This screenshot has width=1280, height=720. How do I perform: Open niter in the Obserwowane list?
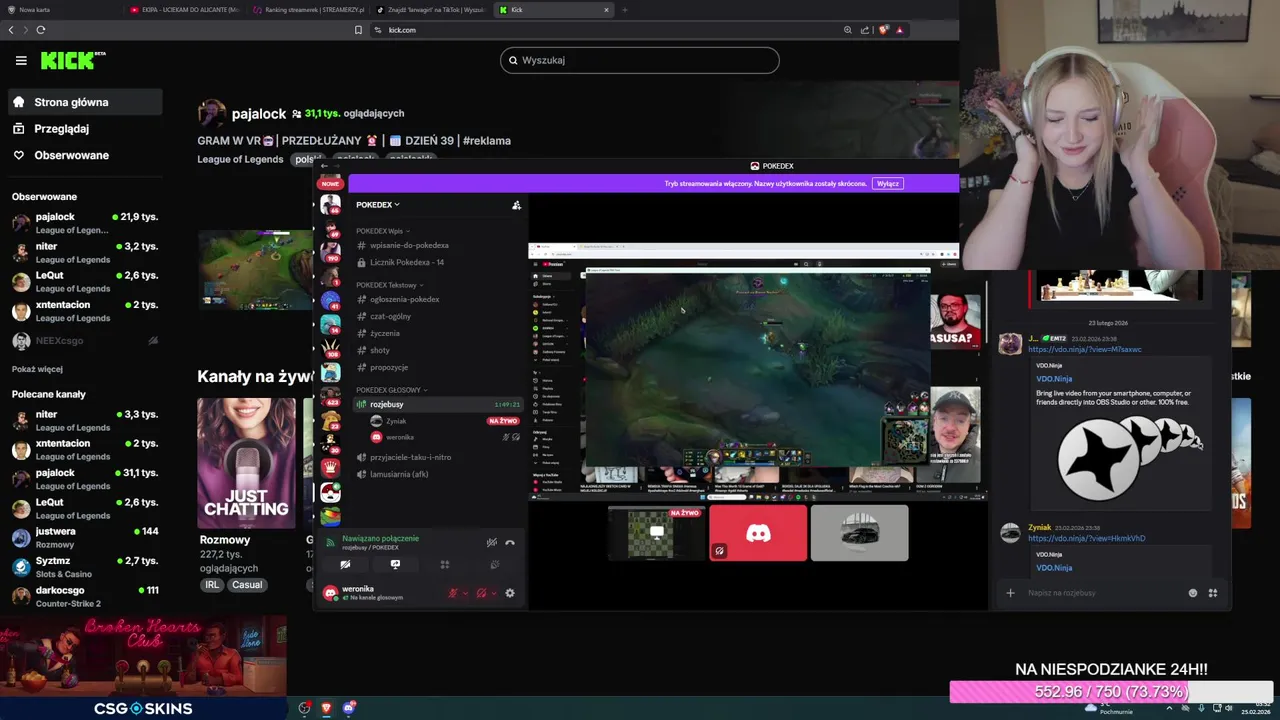pos(84,252)
